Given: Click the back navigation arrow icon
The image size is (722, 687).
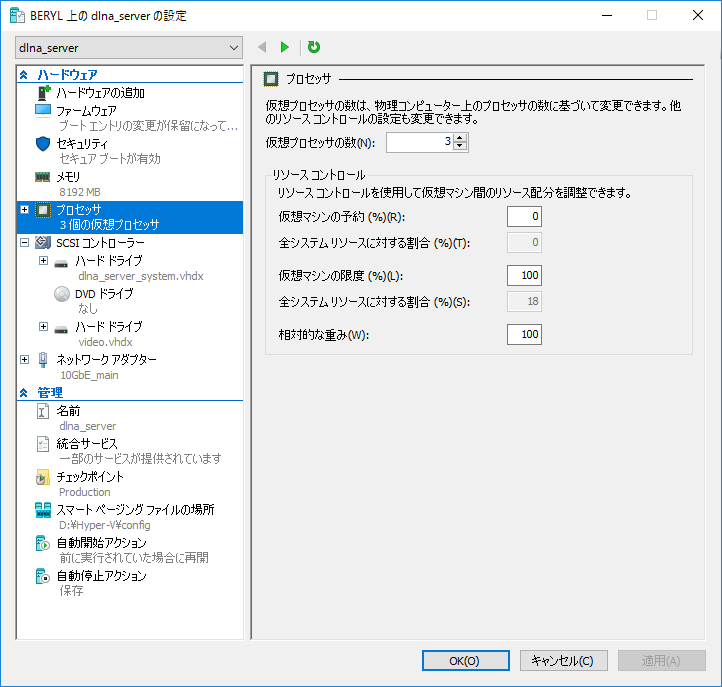Looking at the screenshot, I should click(262, 47).
